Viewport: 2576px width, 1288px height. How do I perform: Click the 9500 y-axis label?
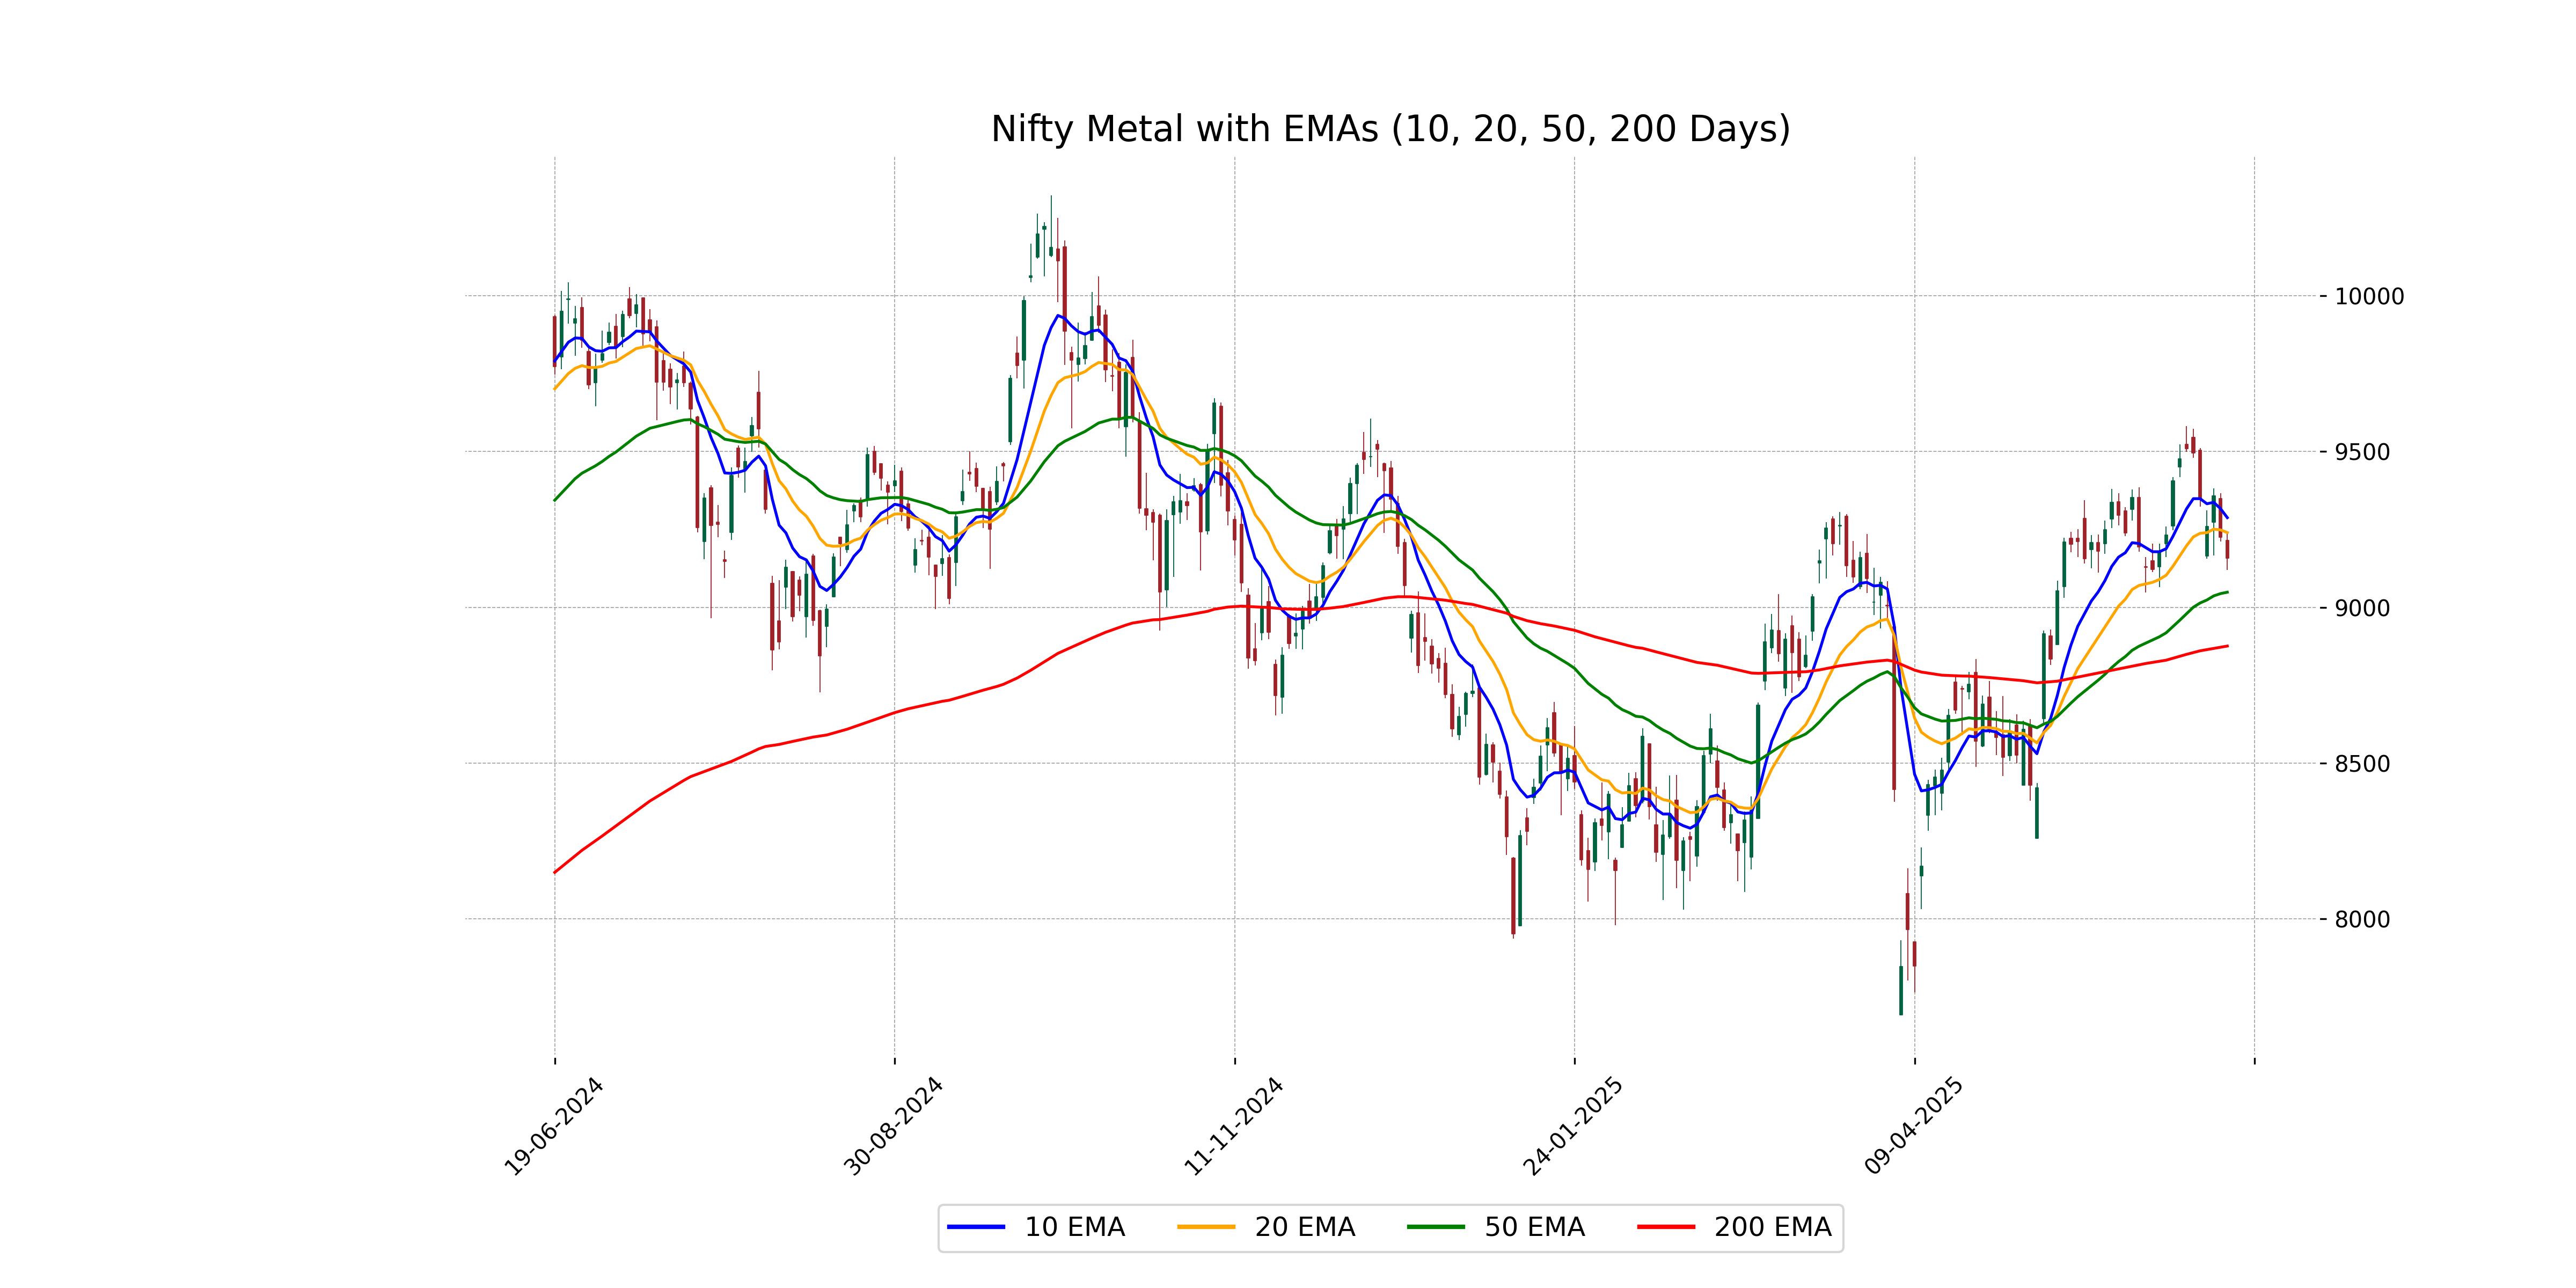pyautogui.click(x=2362, y=452)
